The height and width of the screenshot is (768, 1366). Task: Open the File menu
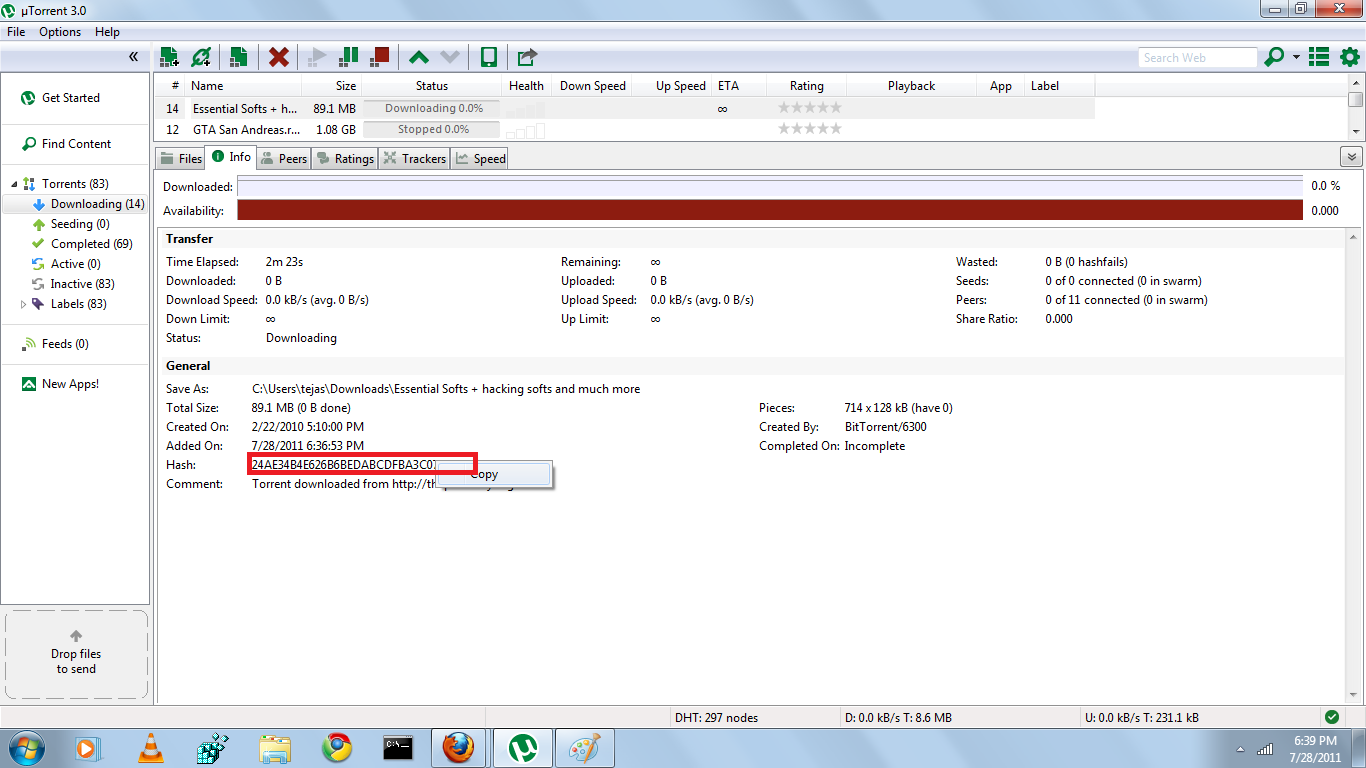pos(16,32)
